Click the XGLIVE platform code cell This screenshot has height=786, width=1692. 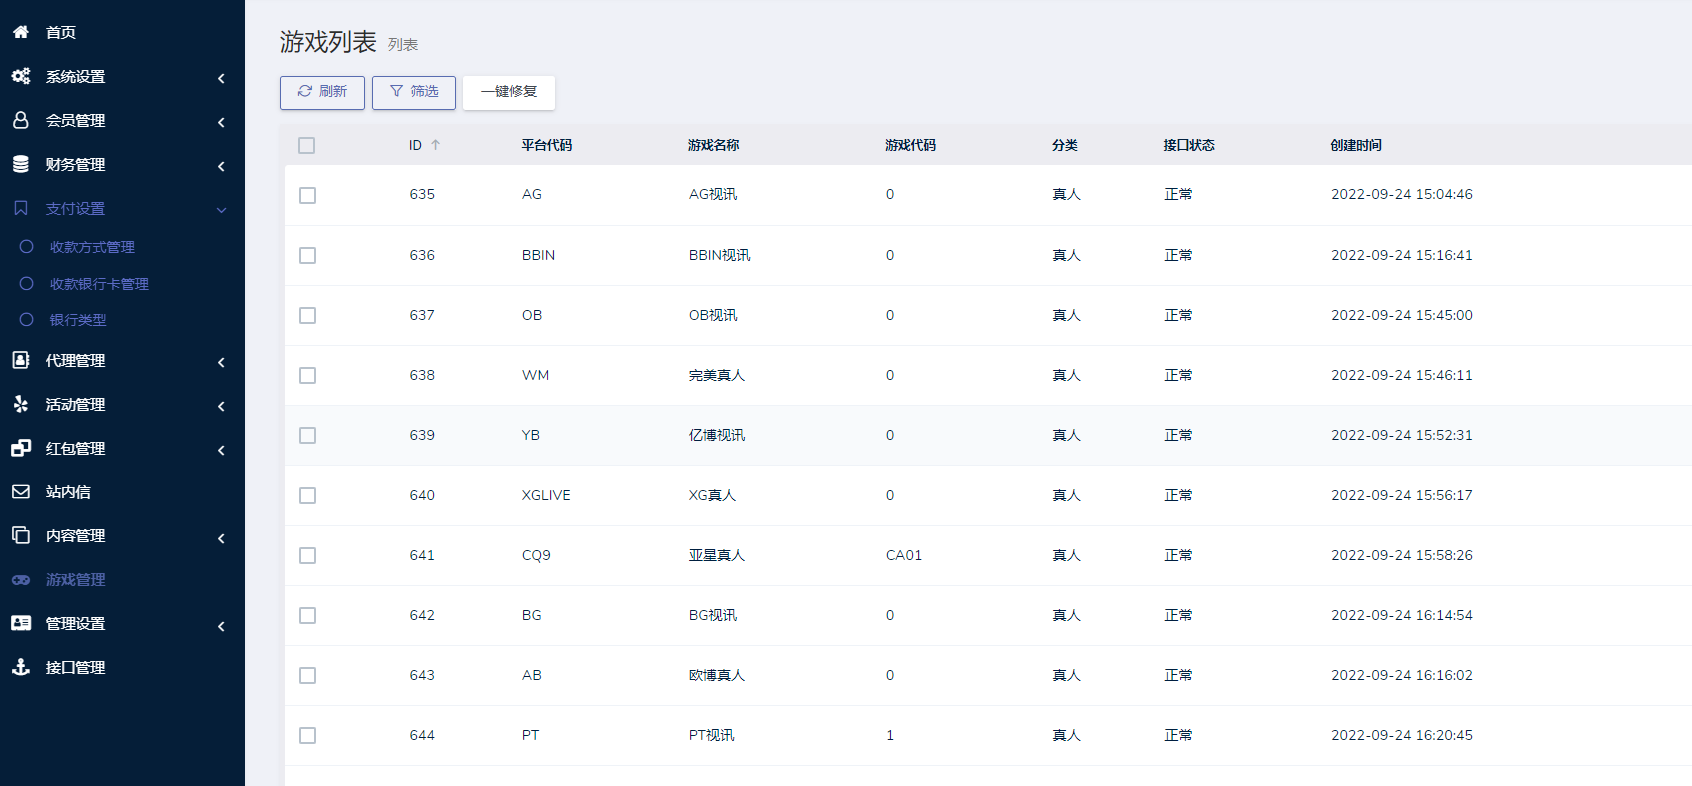(546, 495)
